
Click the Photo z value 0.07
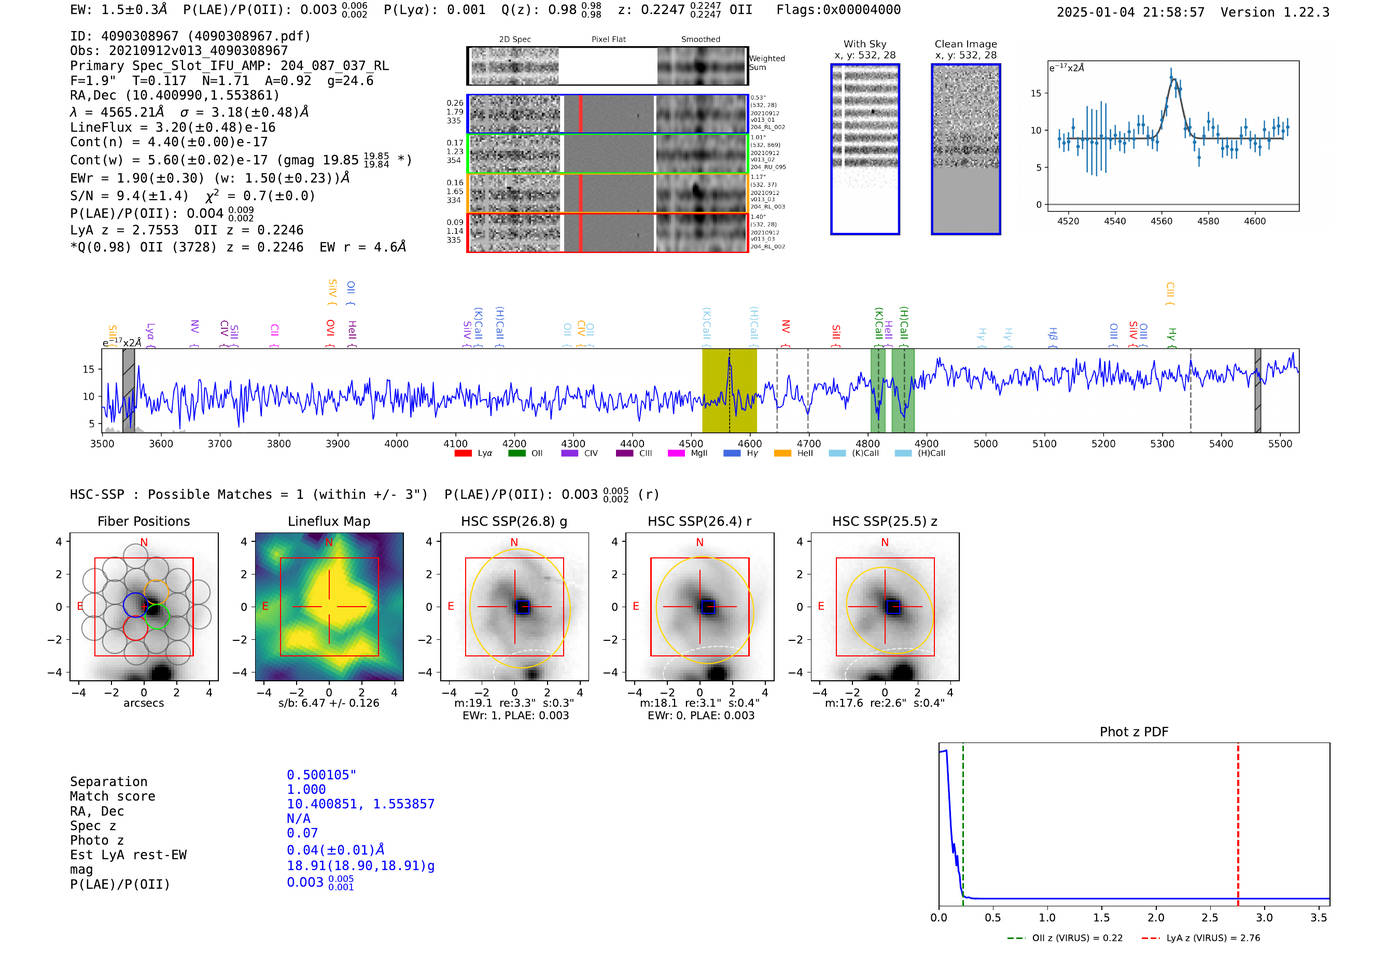[x=303, y=833]
